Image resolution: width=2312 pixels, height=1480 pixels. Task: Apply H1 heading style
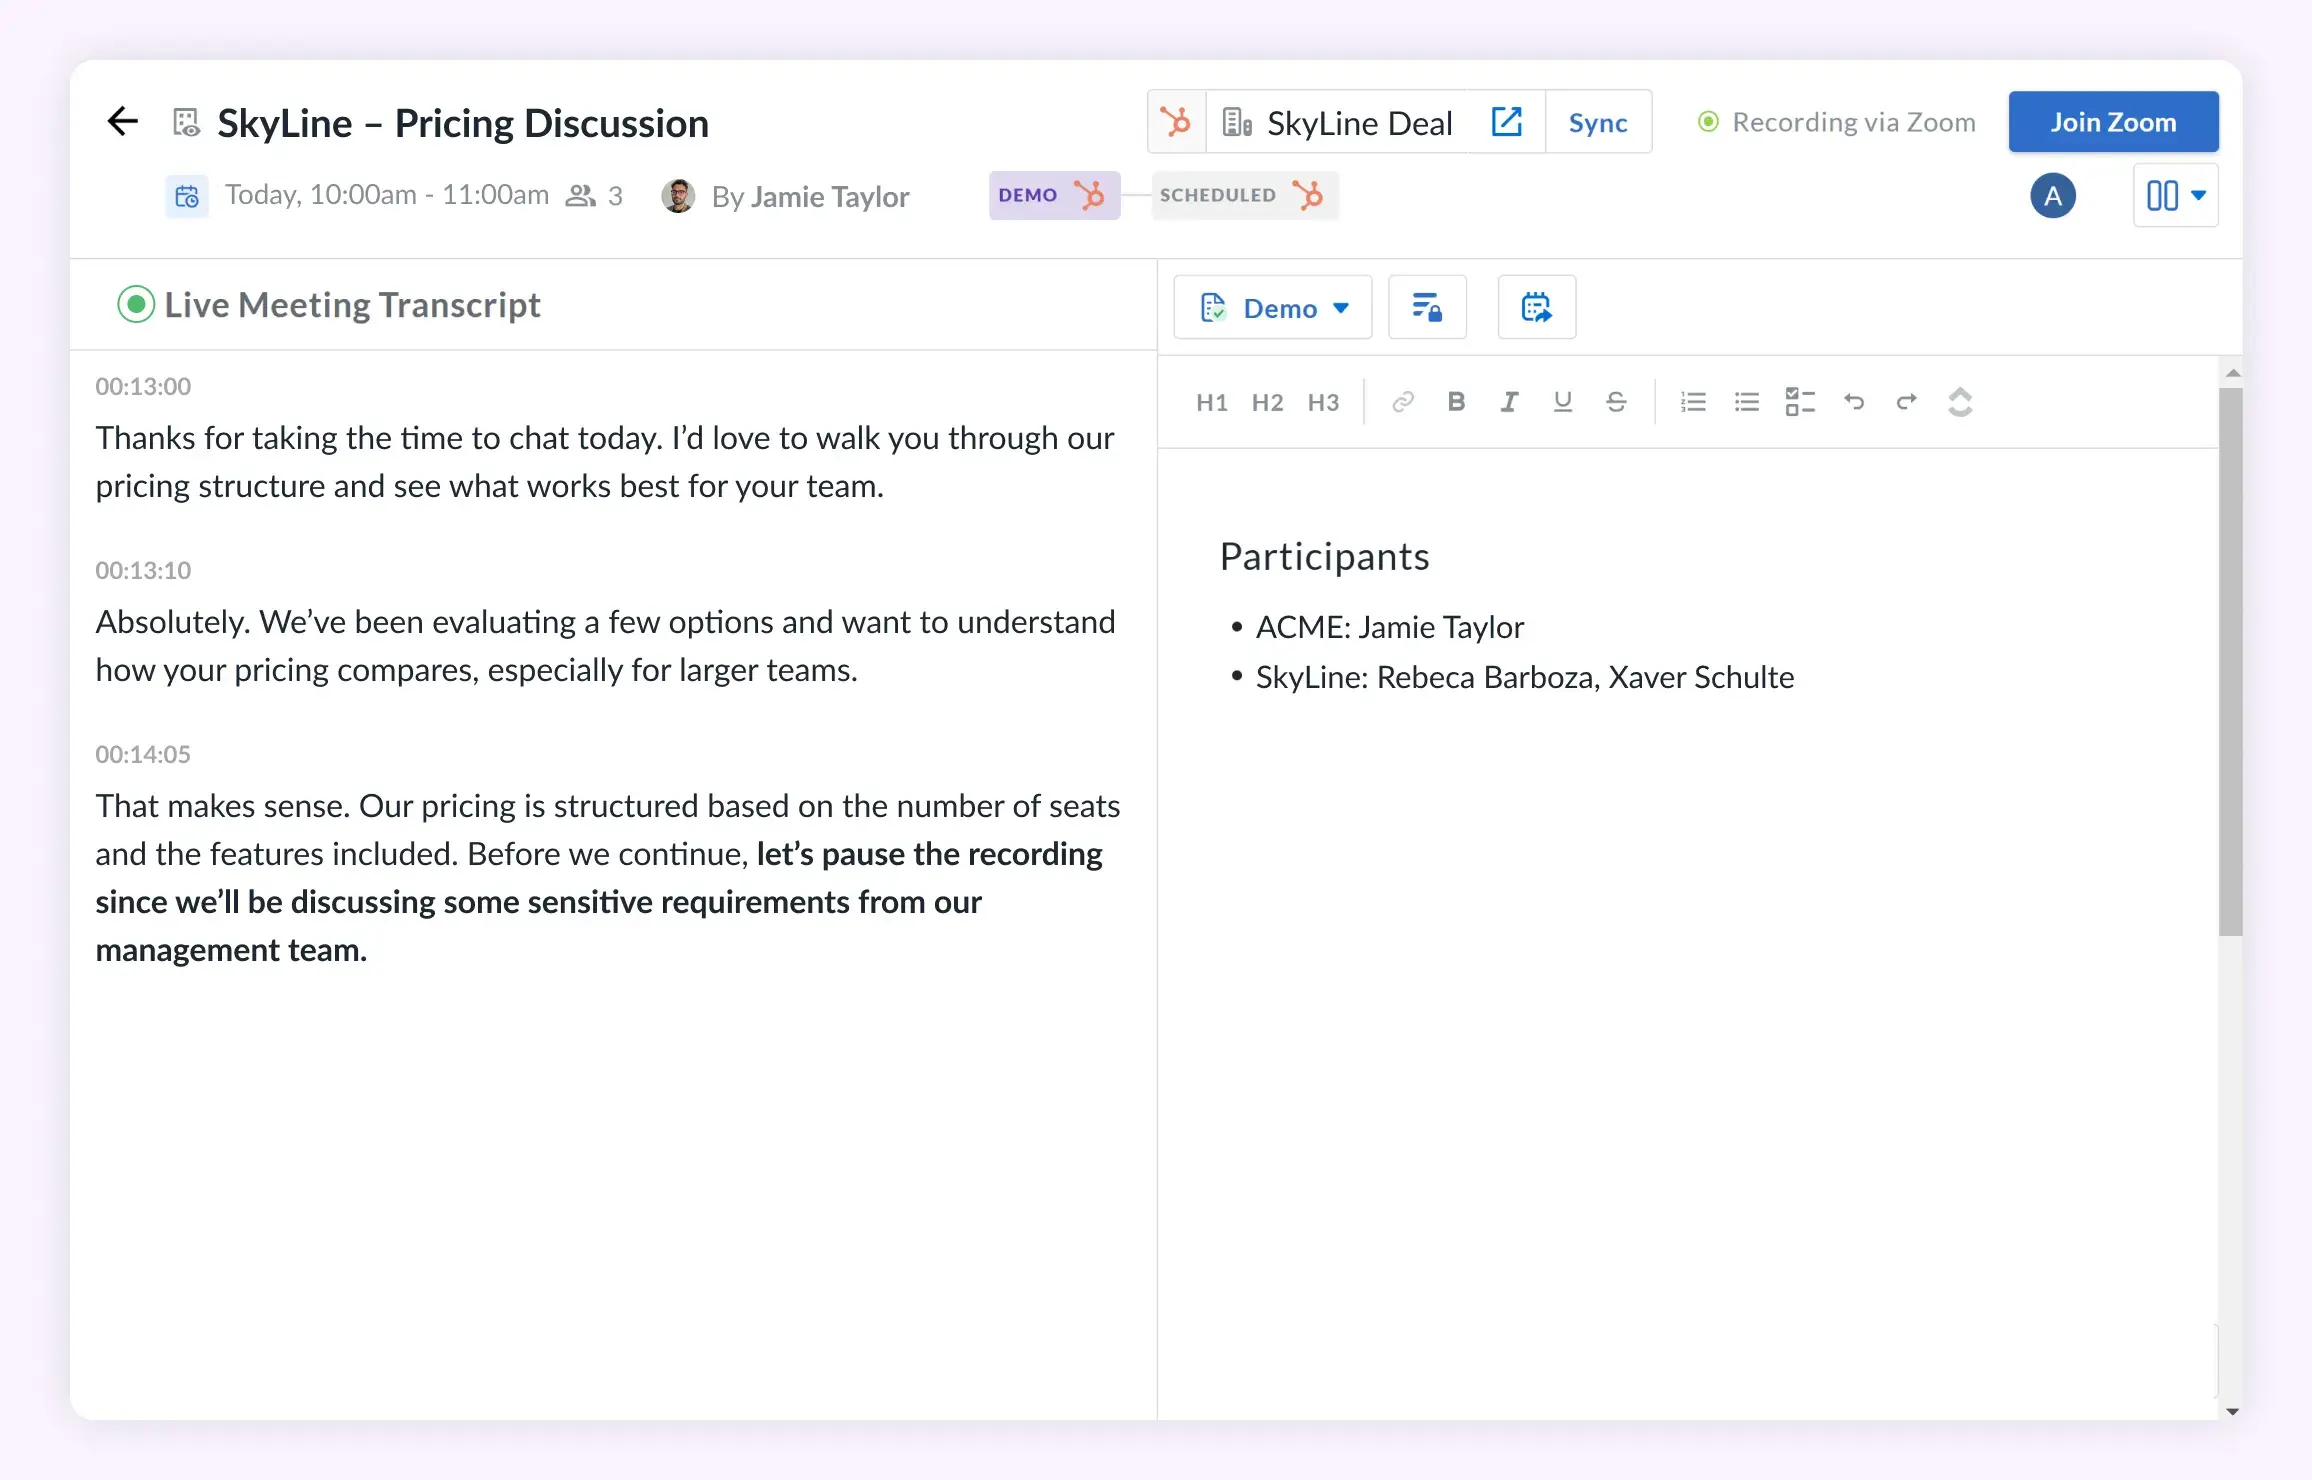(x=1211, y=402)
